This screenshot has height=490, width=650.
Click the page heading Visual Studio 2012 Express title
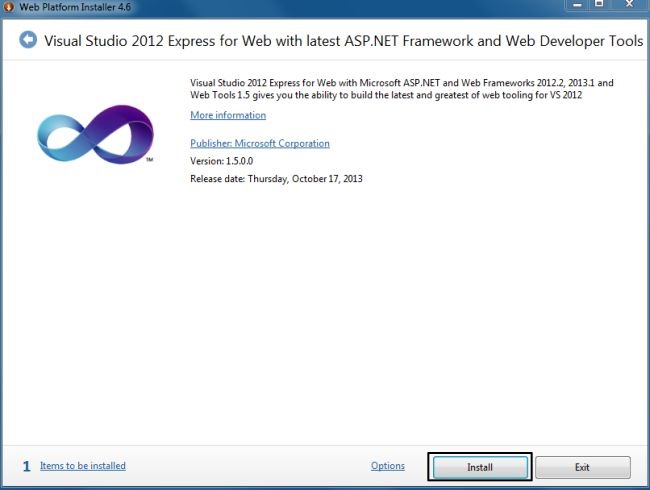pos(344,41)
